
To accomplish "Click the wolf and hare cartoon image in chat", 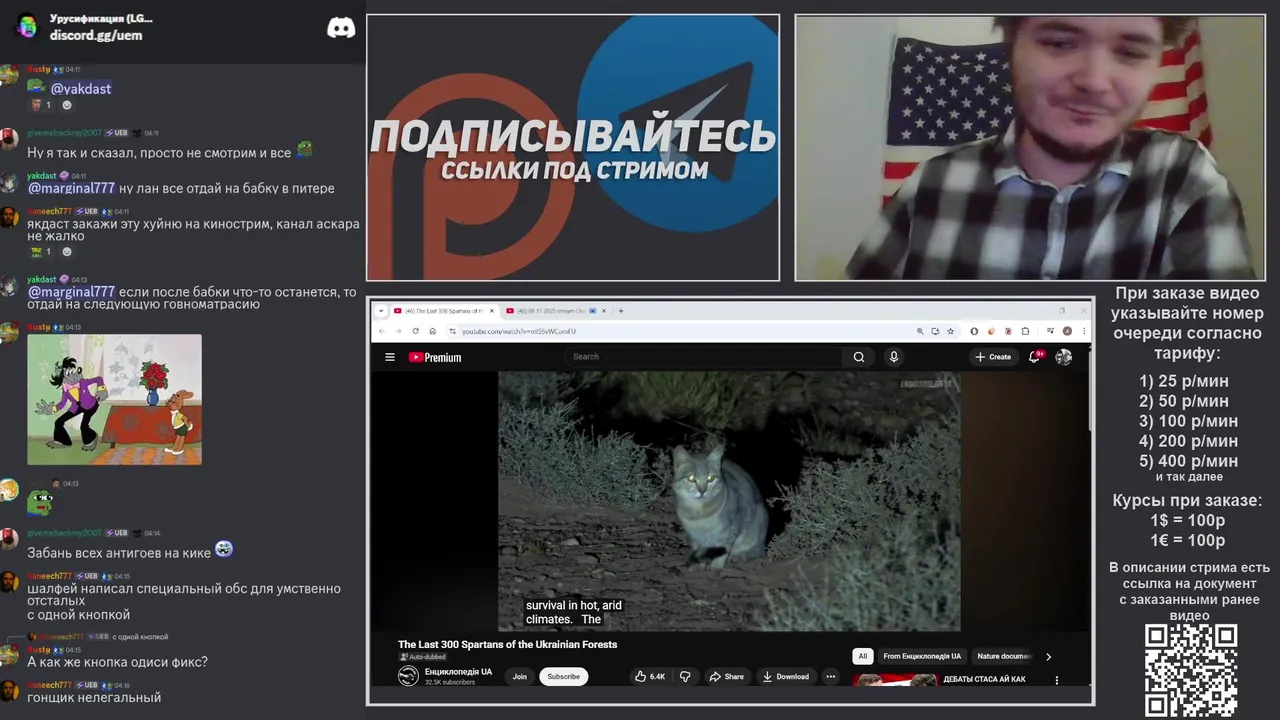I will 114,399.
